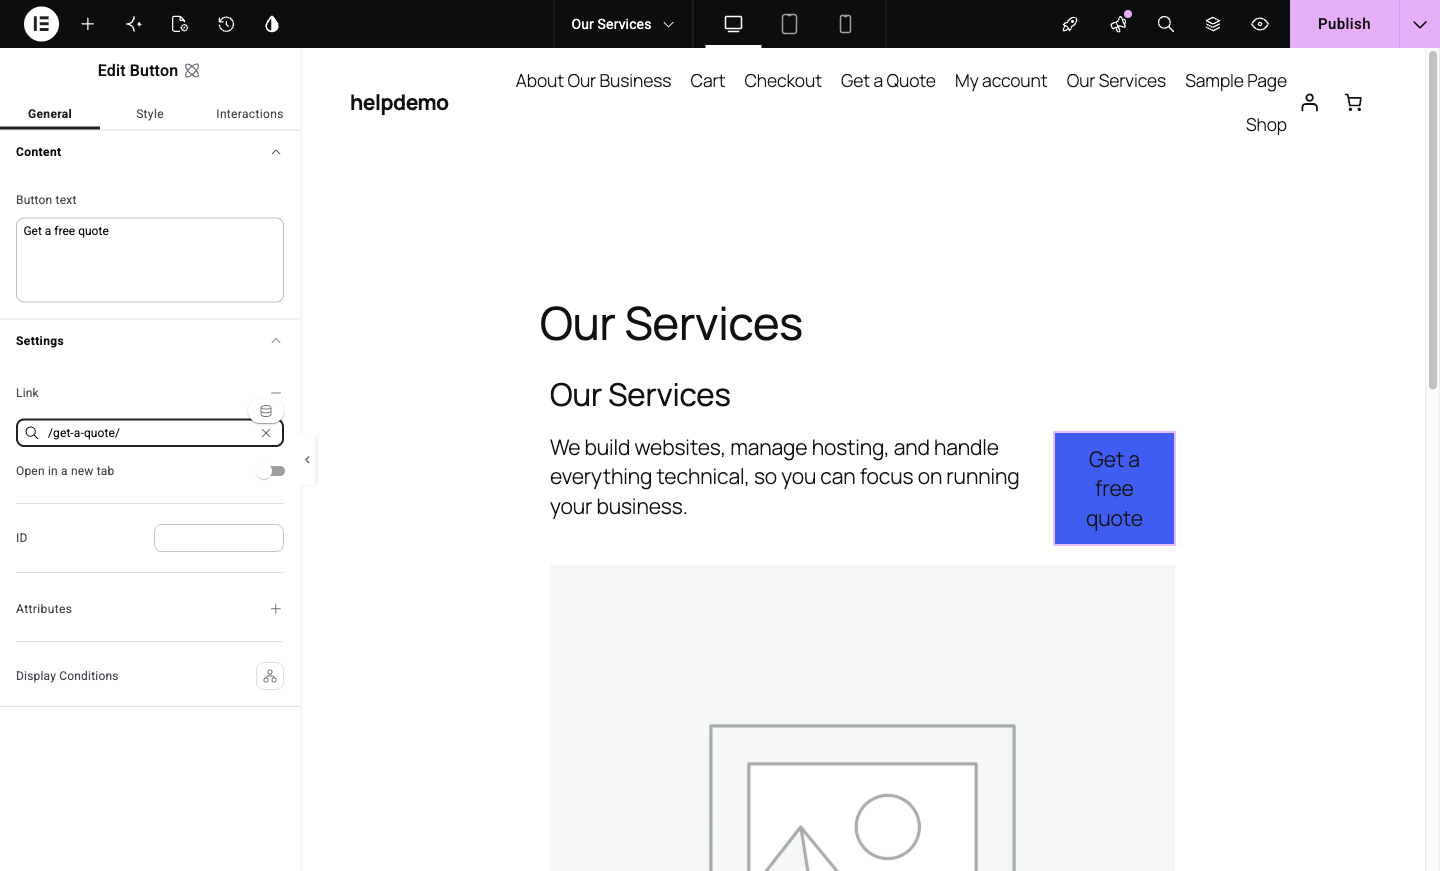This screenshot has height=871, width=1440.
Task: Select the large Our Services page title
Action: 671,323
